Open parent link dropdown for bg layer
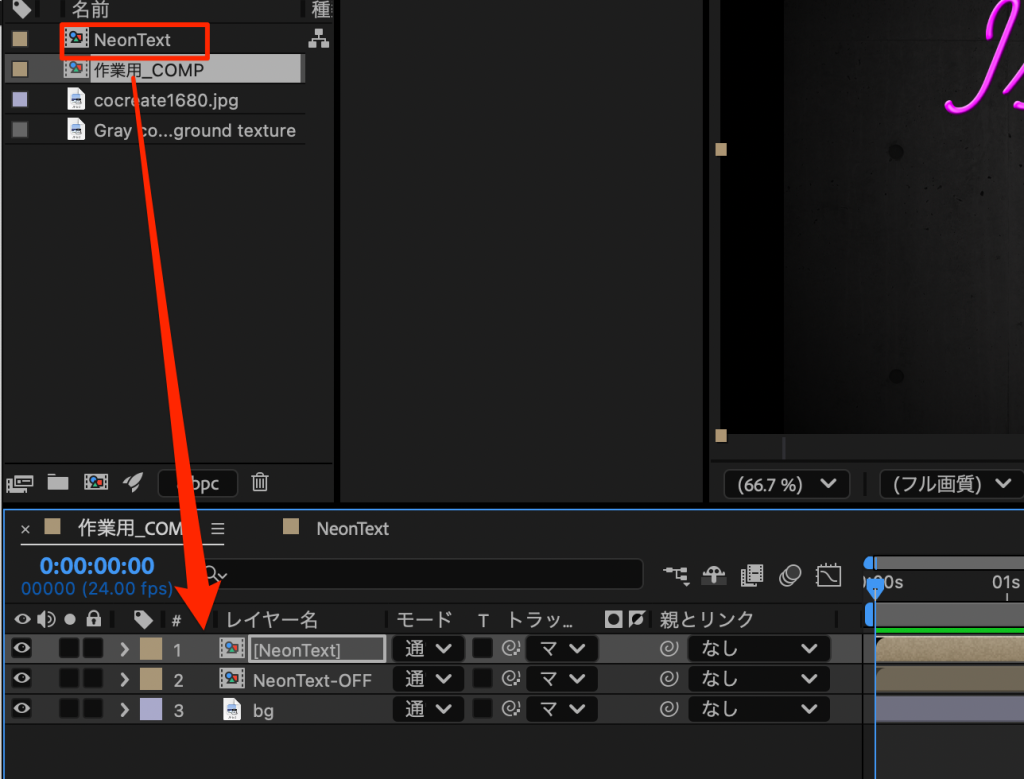Screen dimensions: 1024x779 (x=759, y=710)
